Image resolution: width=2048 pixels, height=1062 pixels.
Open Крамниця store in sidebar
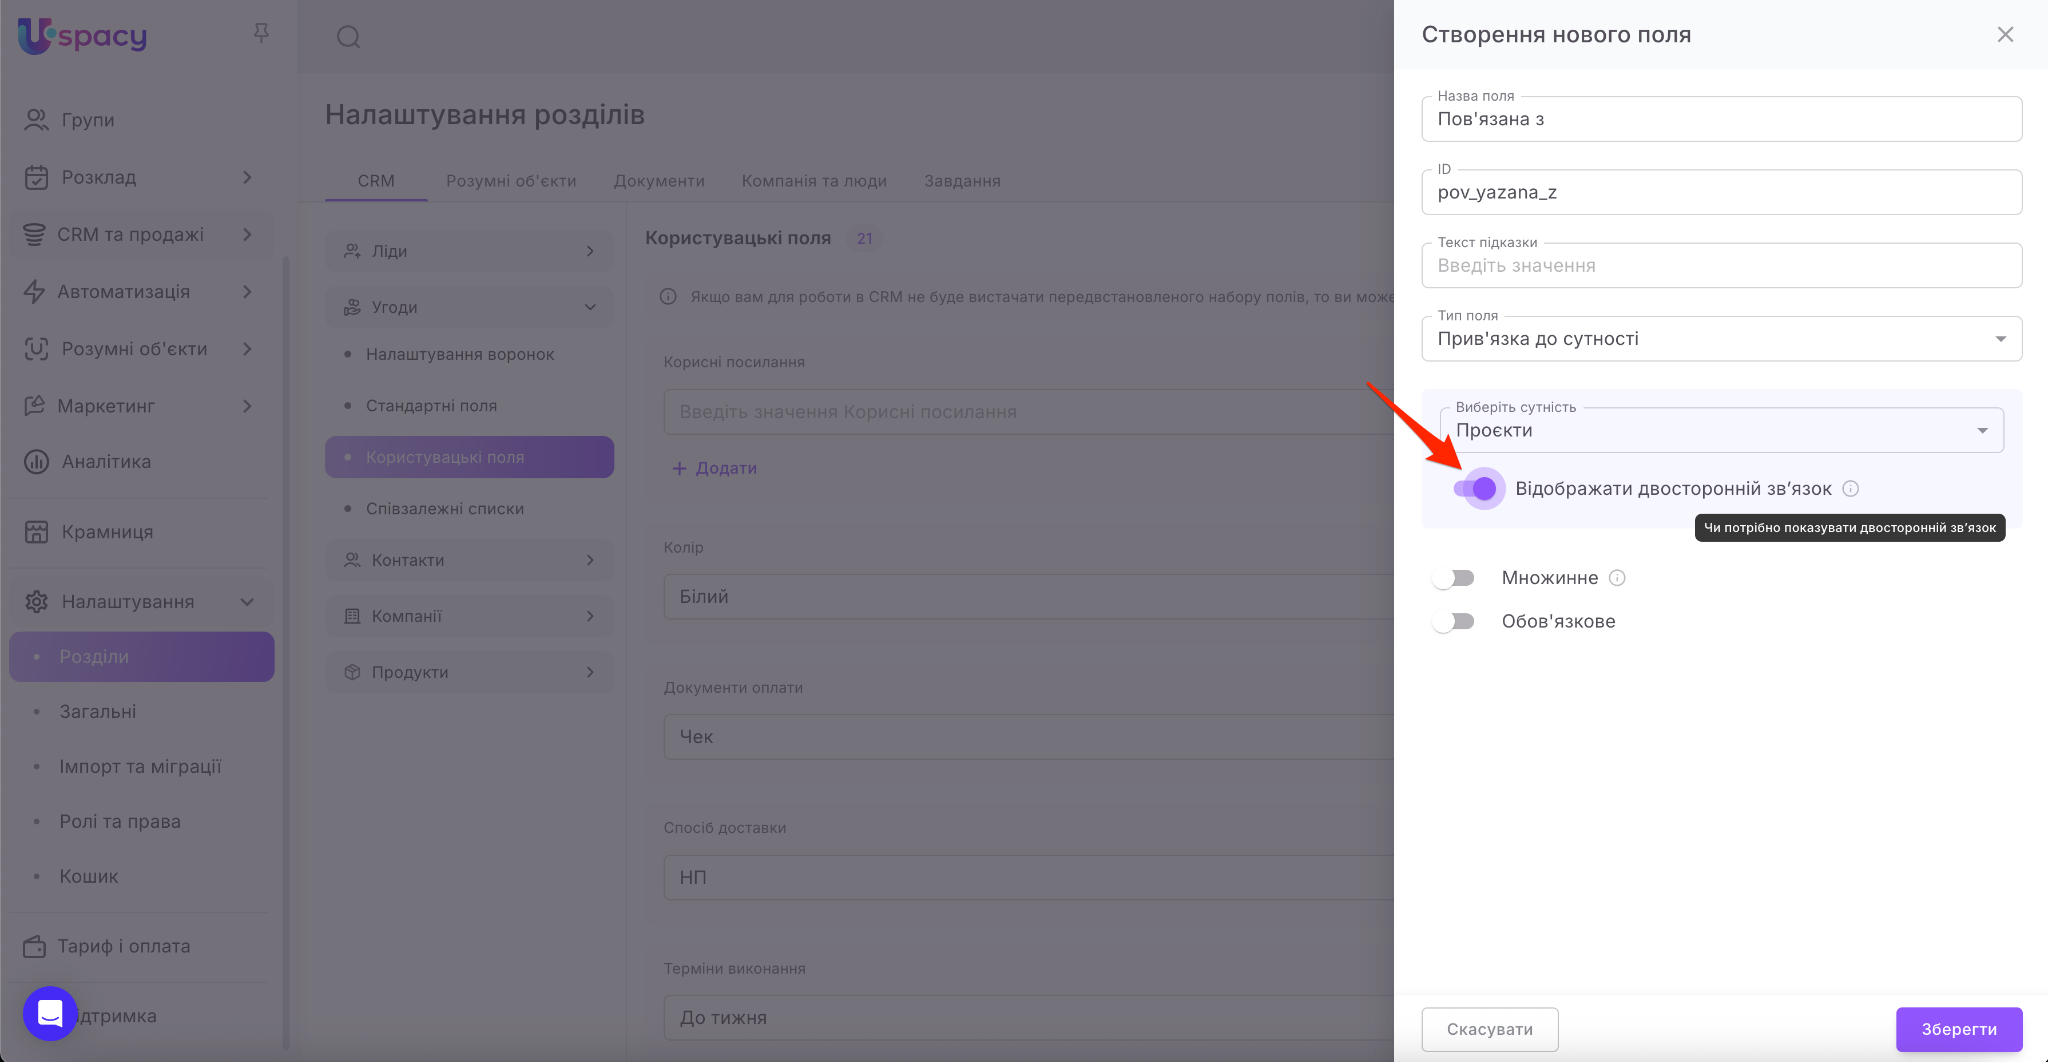click(x=107, y=532)
